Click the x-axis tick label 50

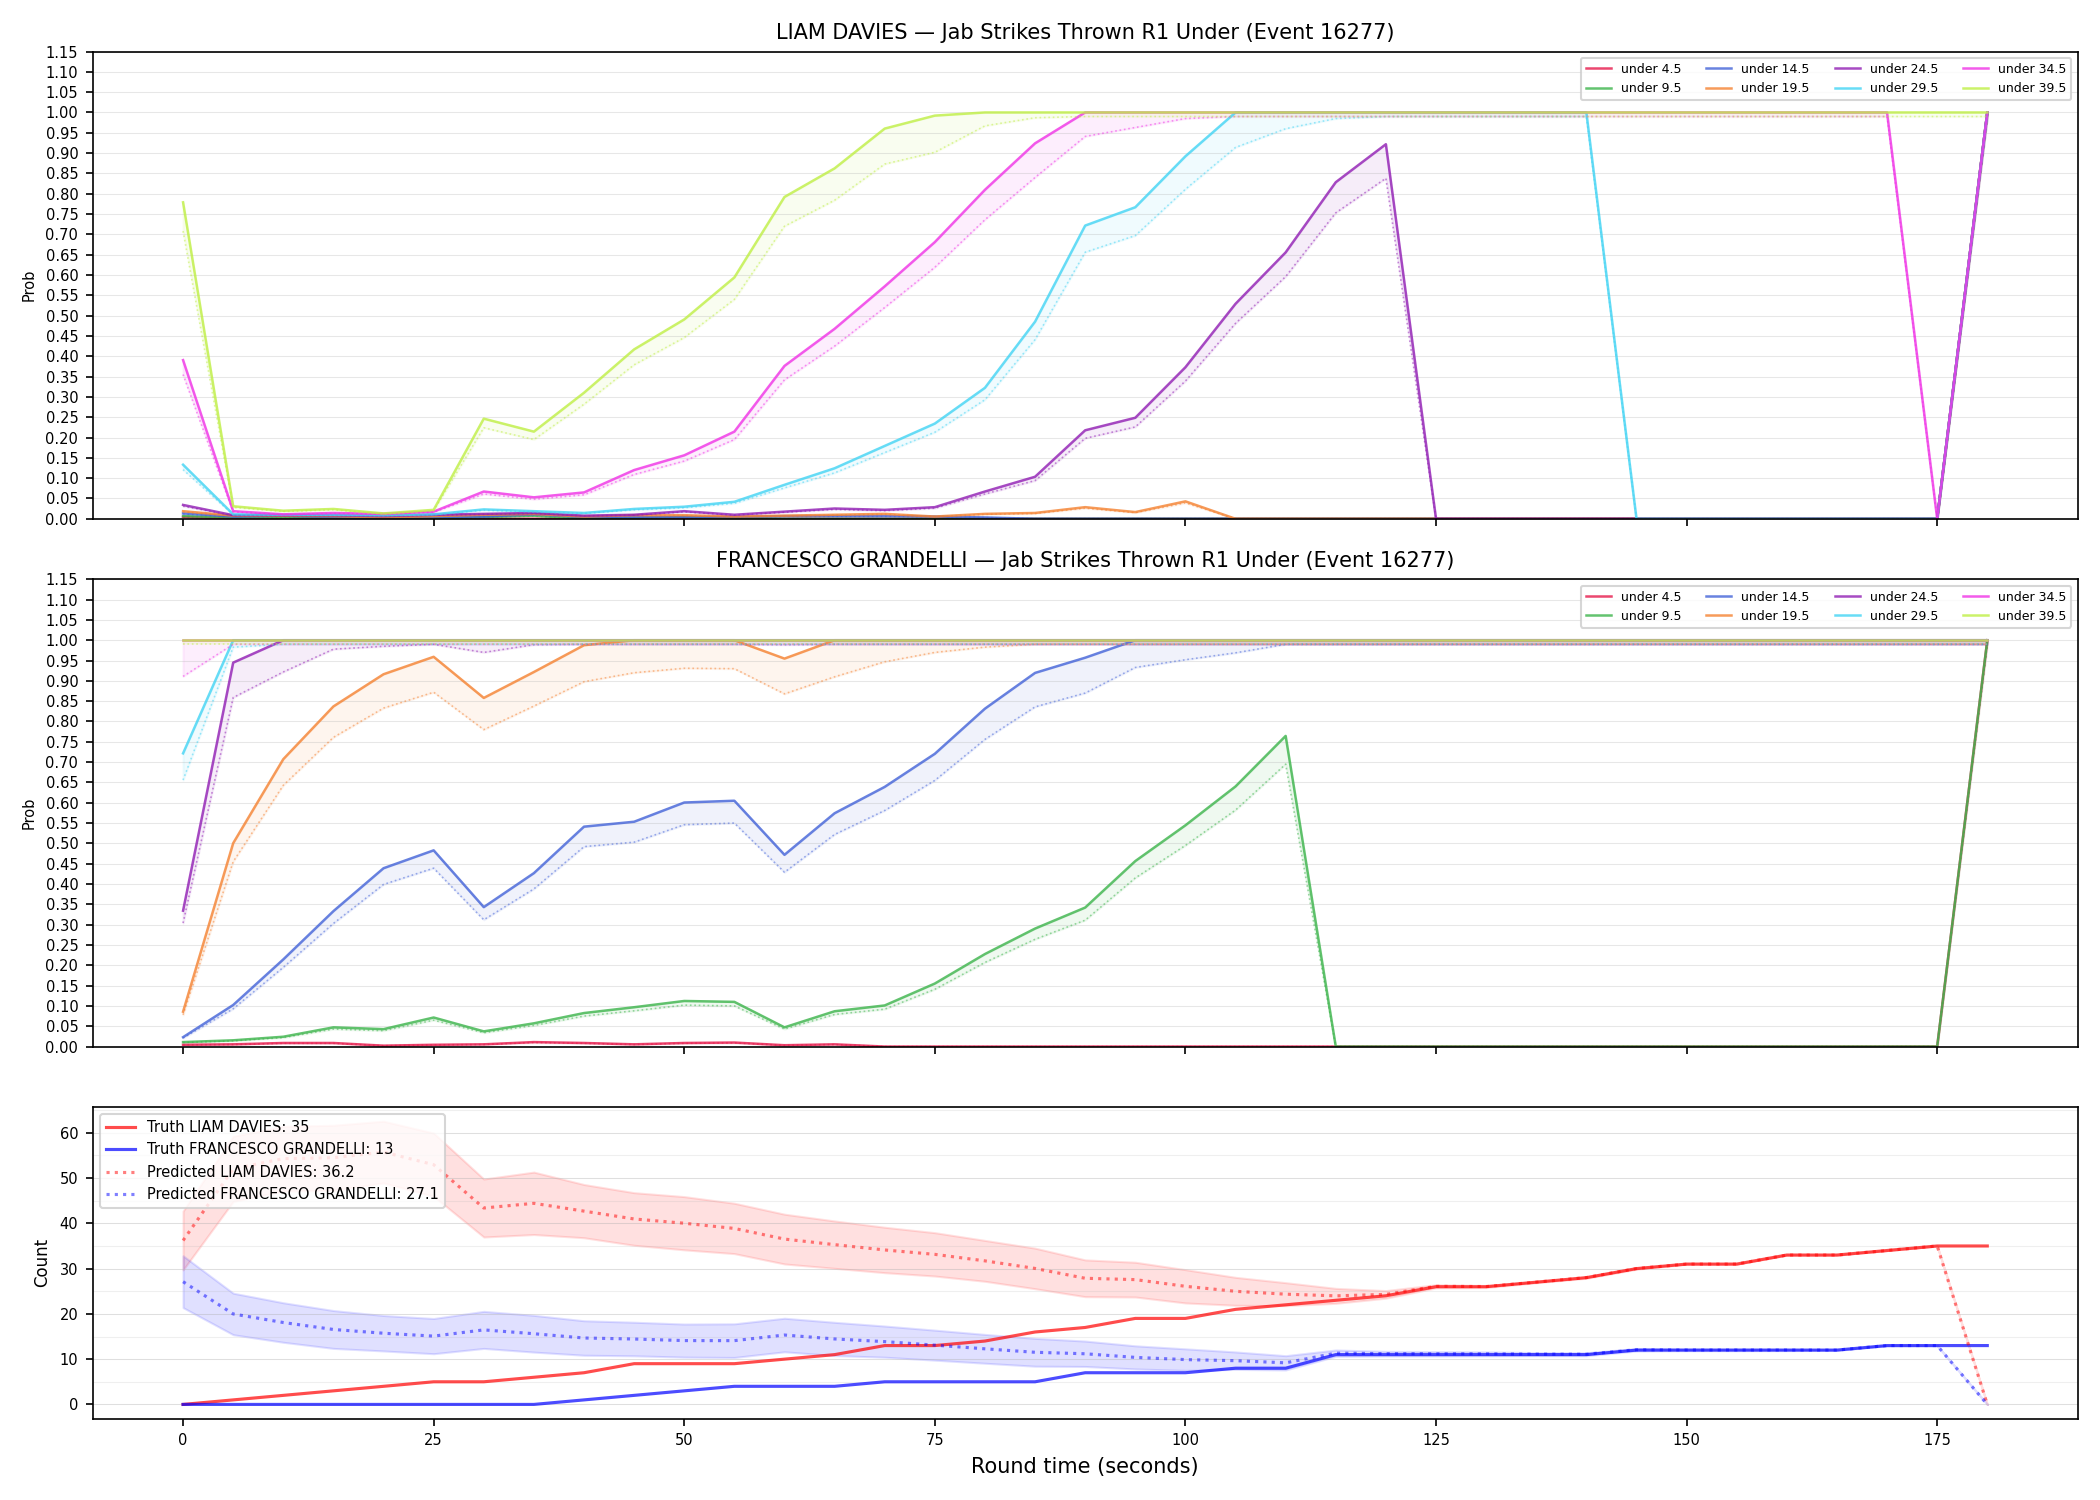(x=683, y=1440)
